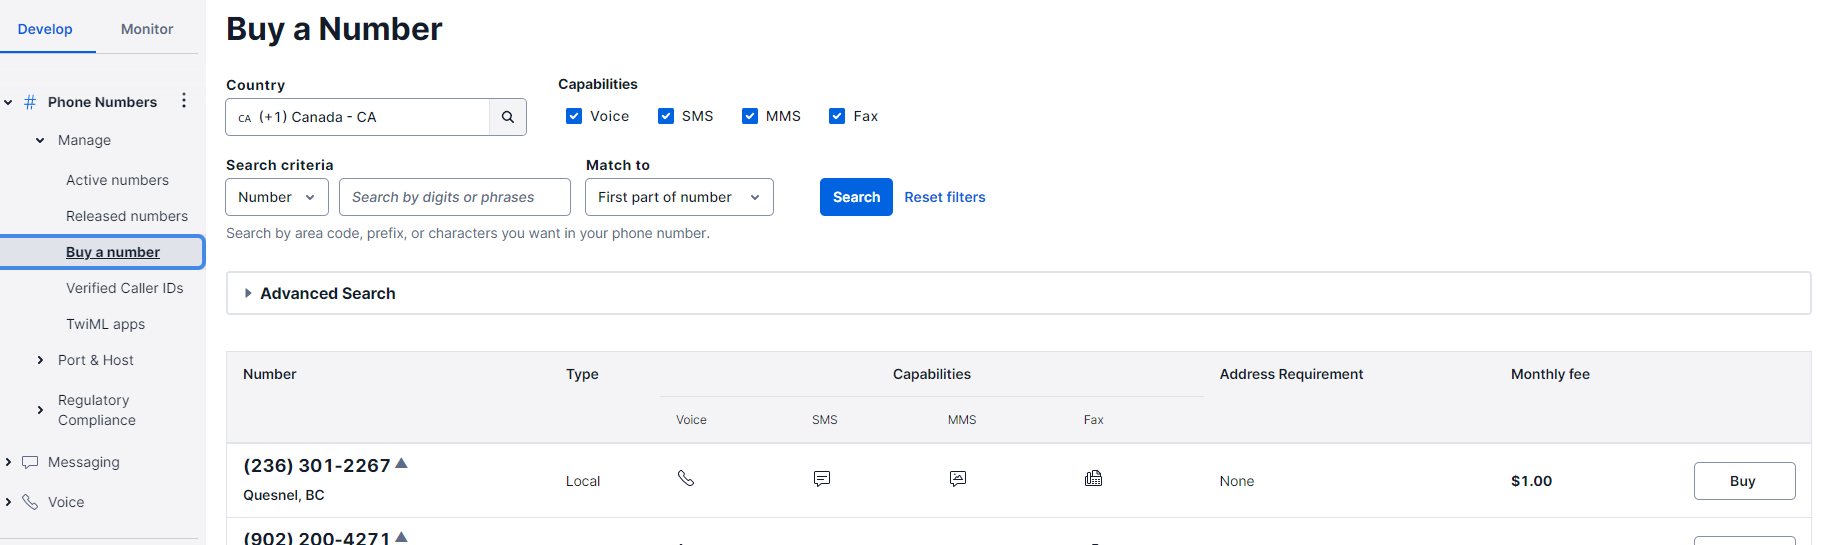Click the Address Requirement column header

point(1291,374)
